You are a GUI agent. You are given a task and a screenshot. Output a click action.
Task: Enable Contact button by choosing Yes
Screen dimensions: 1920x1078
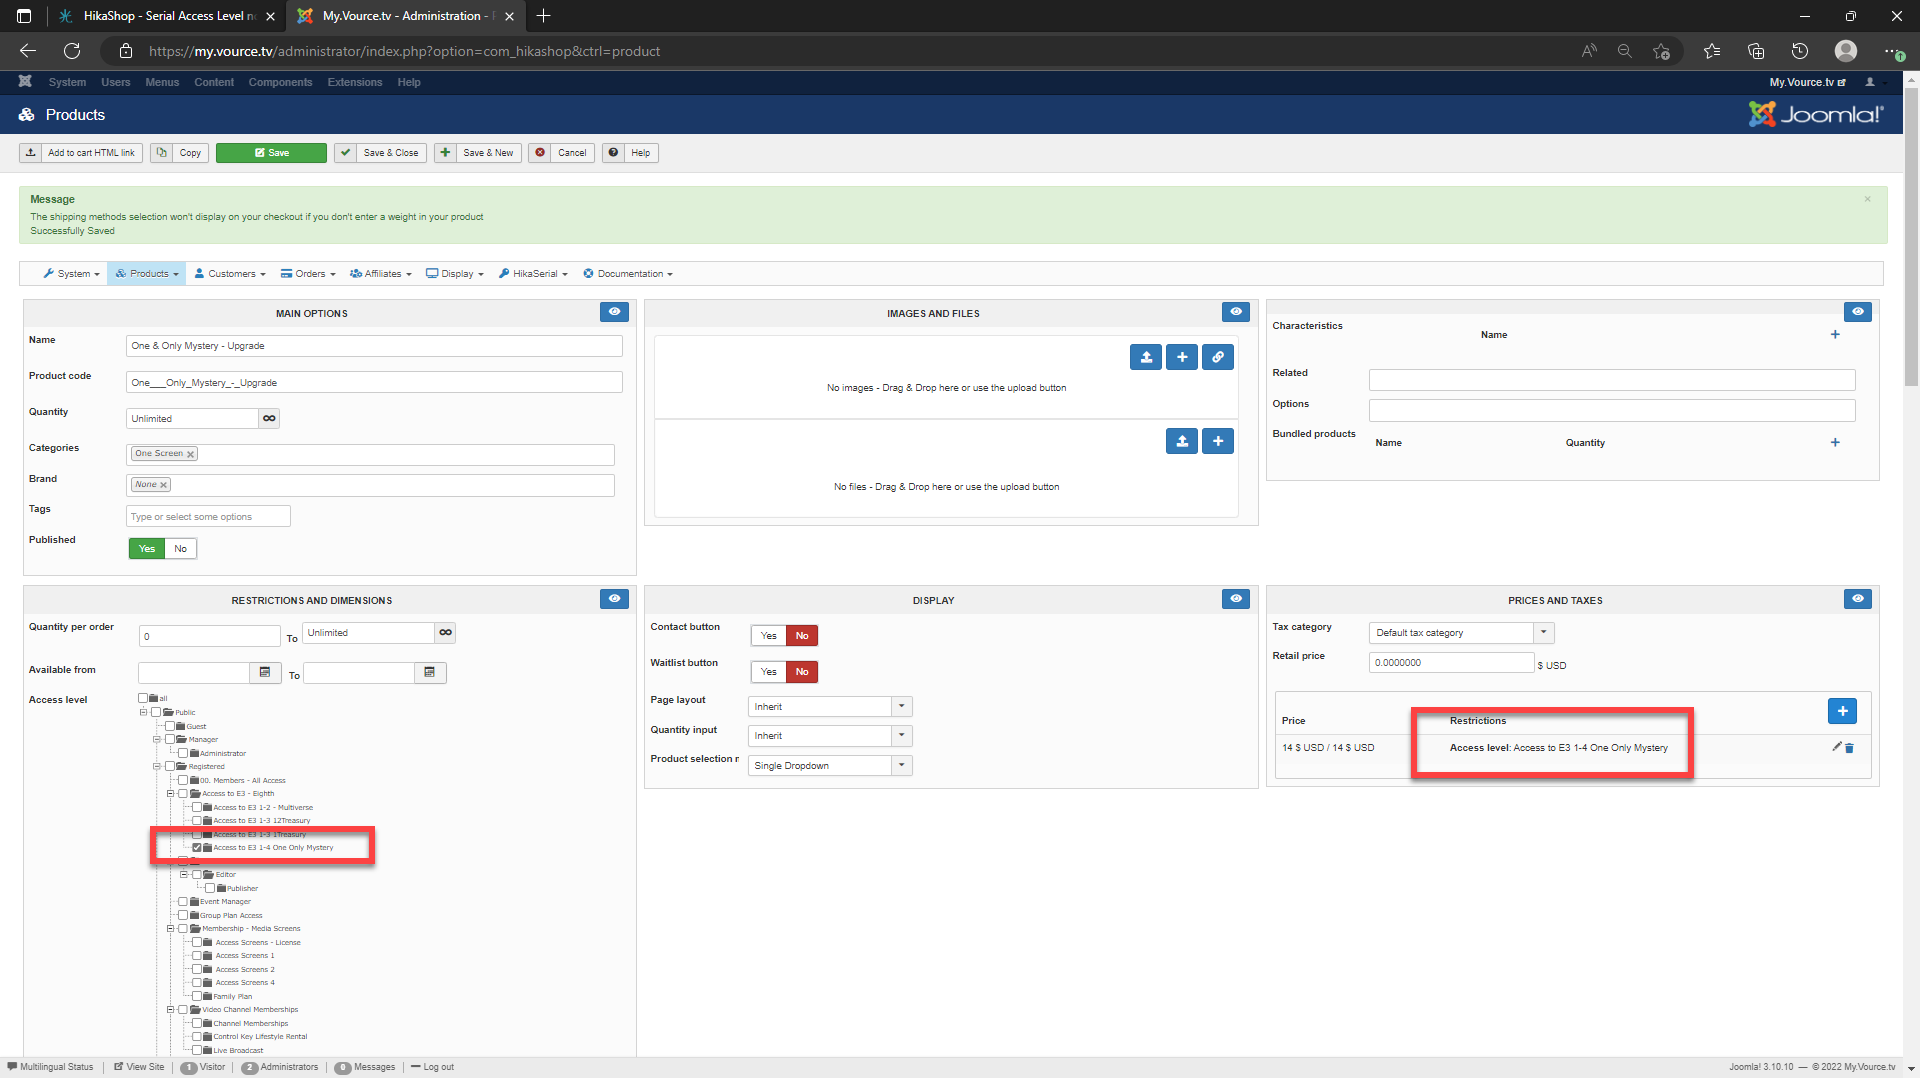768,636
